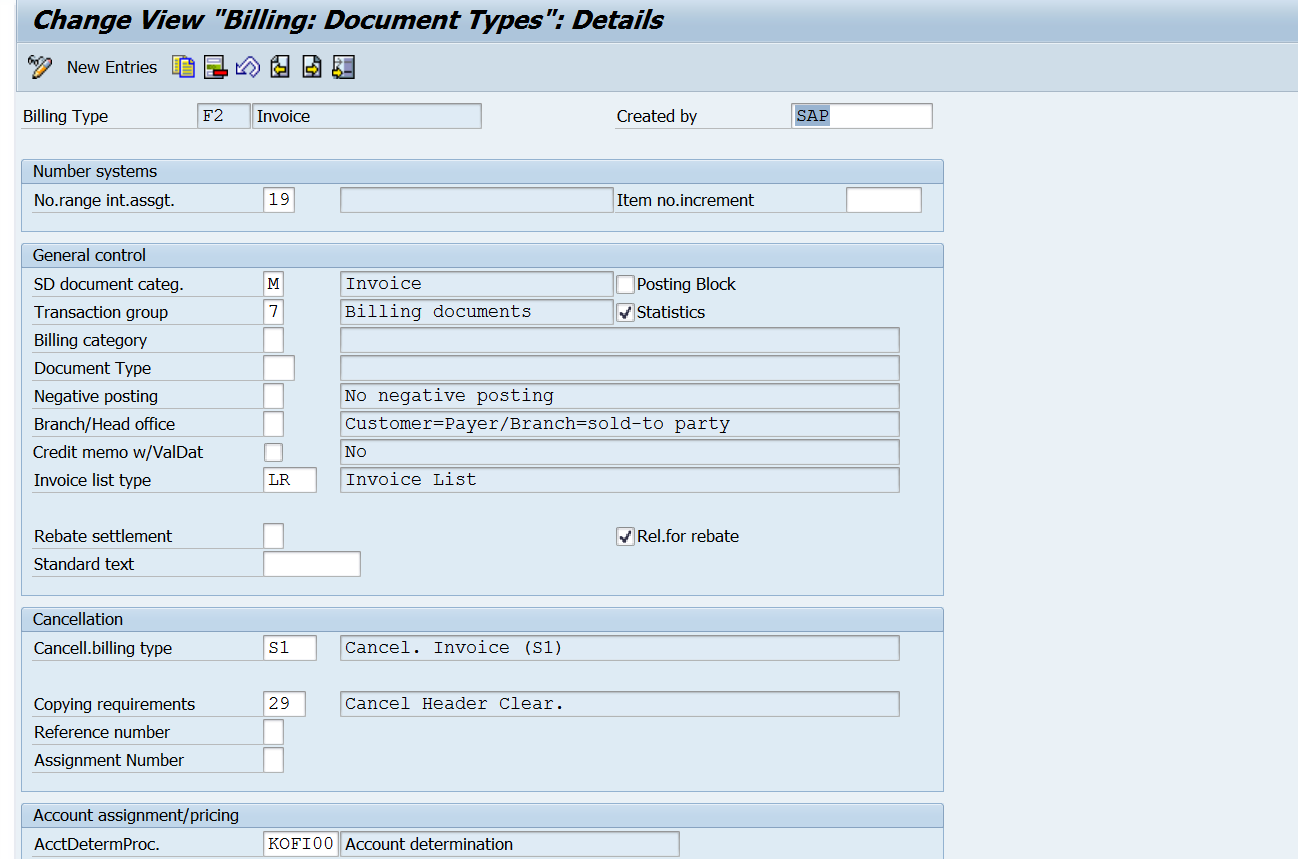Click the Standard text input field
The image size is (1298, 859).
[x=311, y=564]
